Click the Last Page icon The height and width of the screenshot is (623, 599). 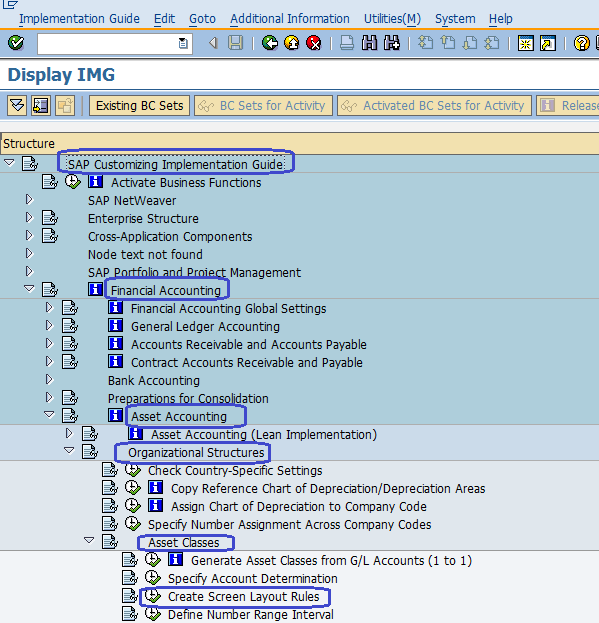click(x=492, y=43)
